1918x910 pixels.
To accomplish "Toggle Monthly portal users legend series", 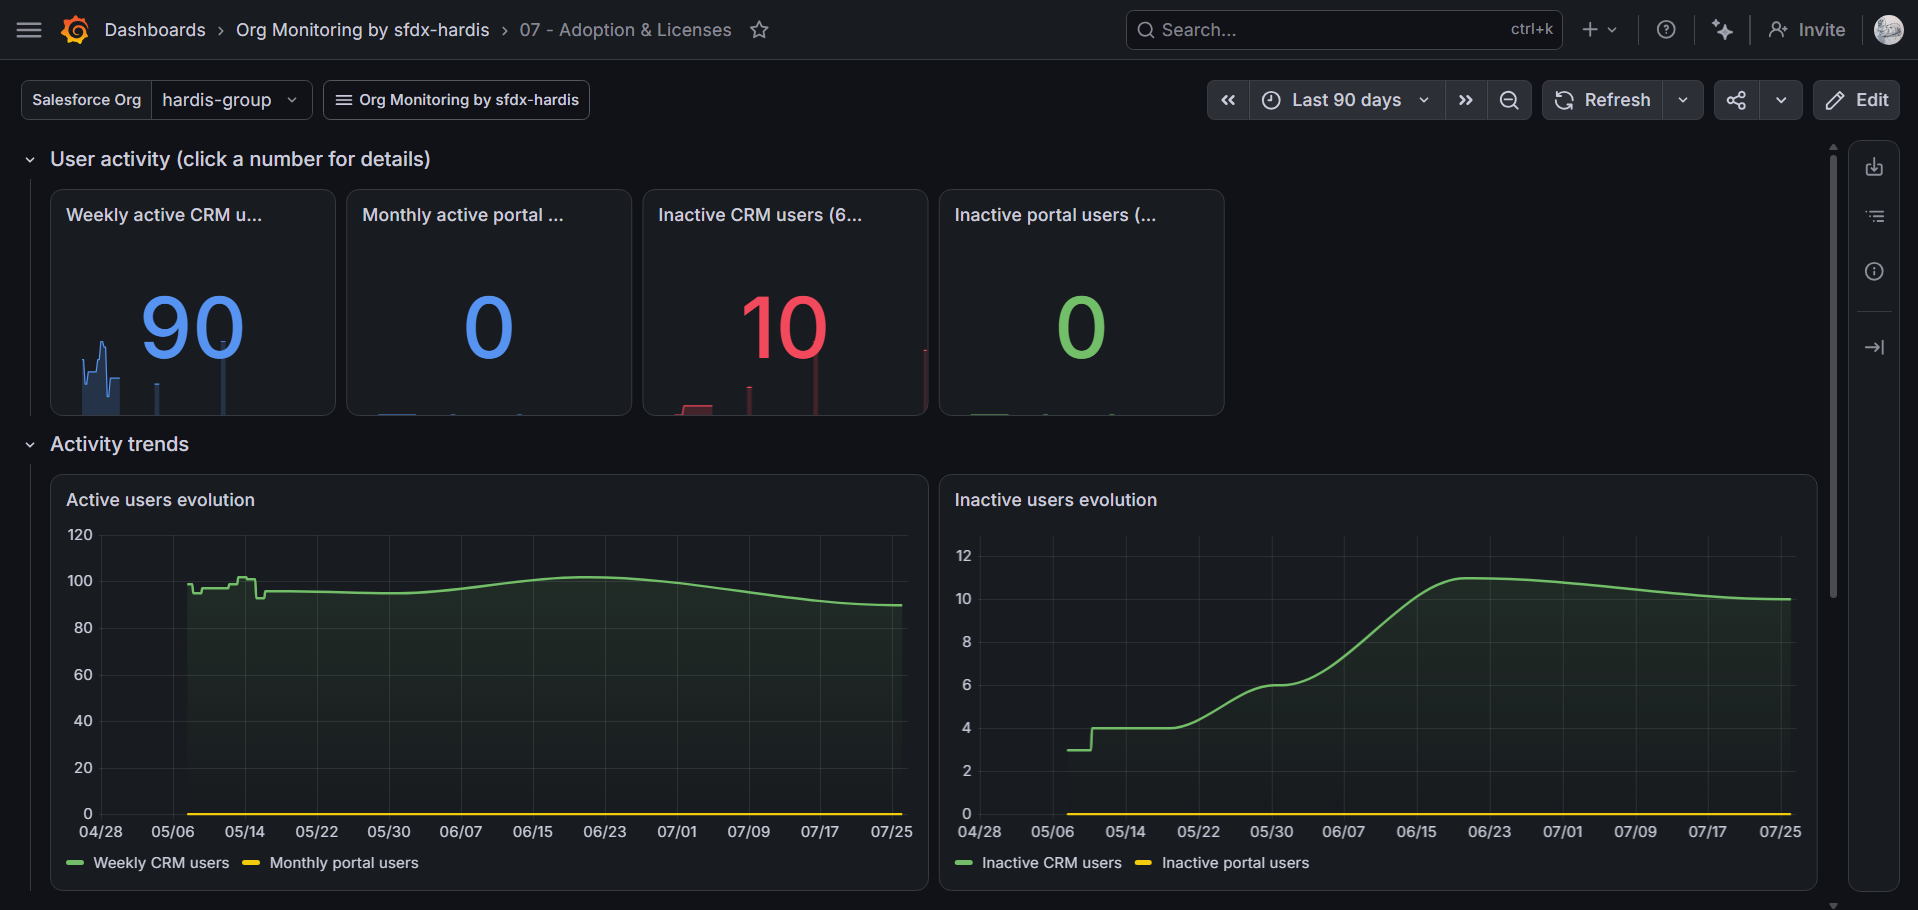I will [331, 863].
